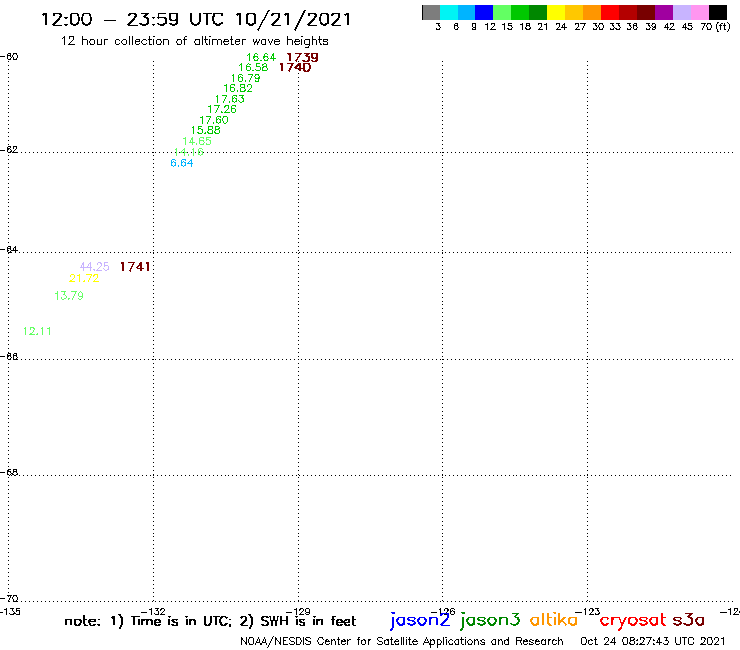Click the 12.11 value near the left edge
The image size is (740, 650).
click(37, 331)
